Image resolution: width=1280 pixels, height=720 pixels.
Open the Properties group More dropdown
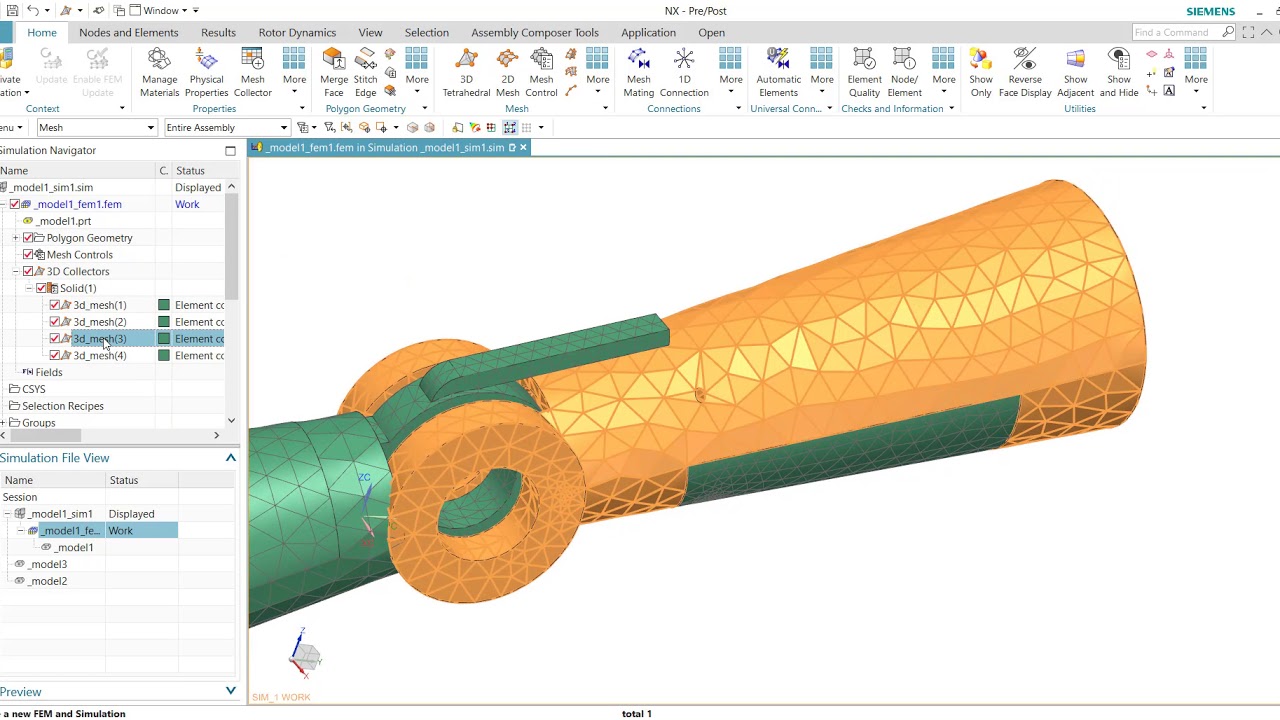(x=294, y=72)
